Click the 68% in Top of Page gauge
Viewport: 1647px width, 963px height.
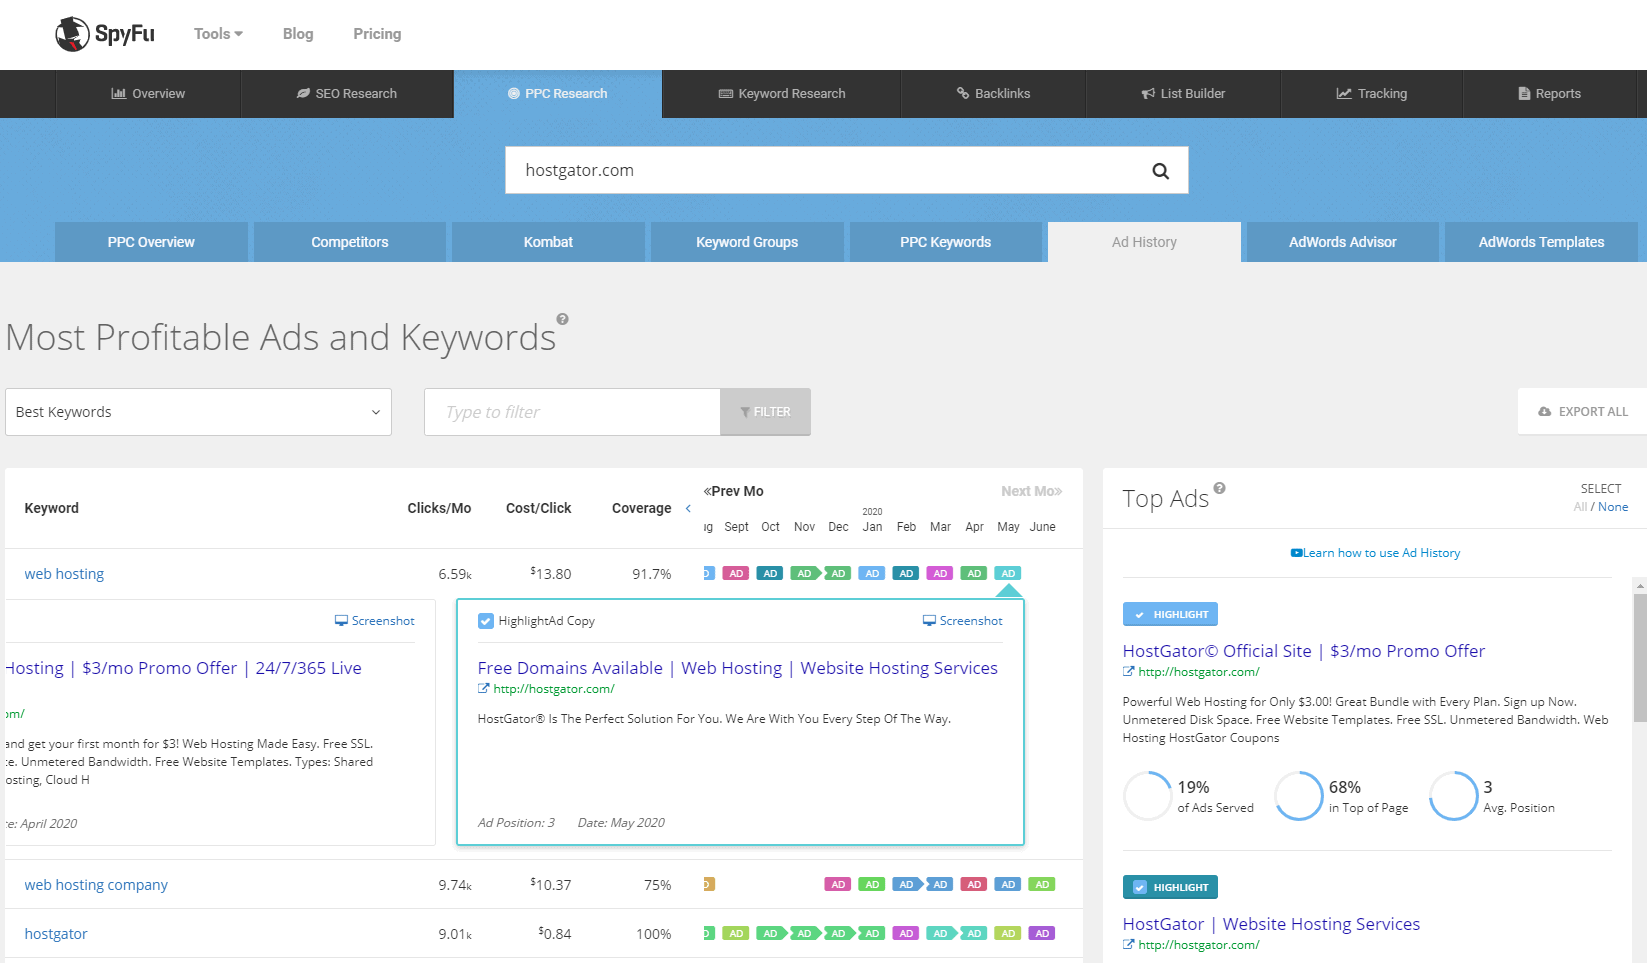tap(1299, 796)
